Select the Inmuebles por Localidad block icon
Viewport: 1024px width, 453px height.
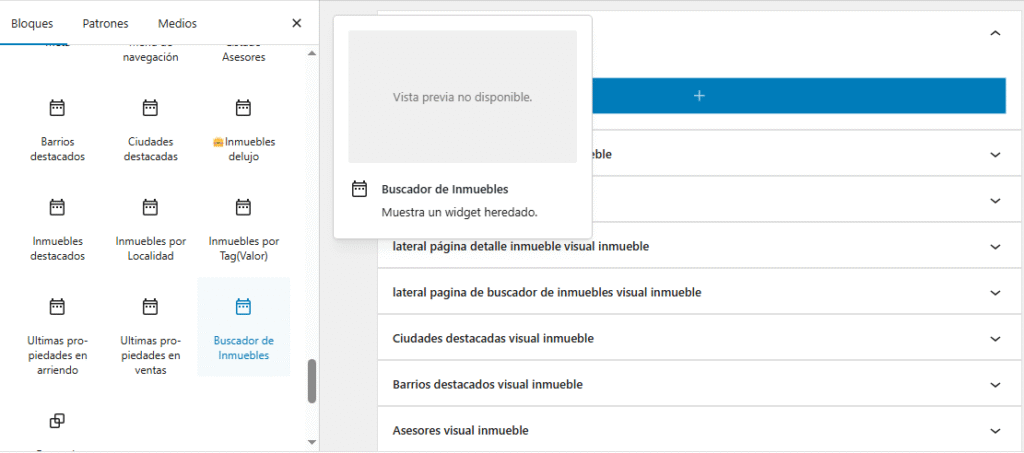[150, 207]
